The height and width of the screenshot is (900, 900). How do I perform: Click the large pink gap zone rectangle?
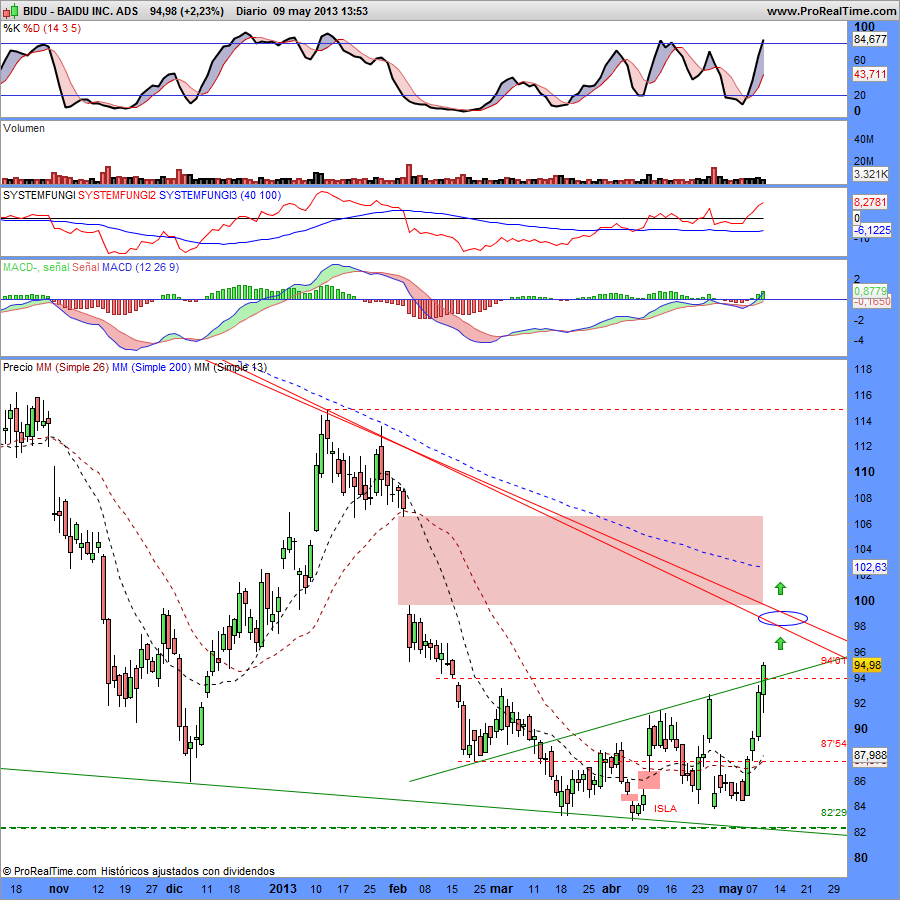click(580, 560)
